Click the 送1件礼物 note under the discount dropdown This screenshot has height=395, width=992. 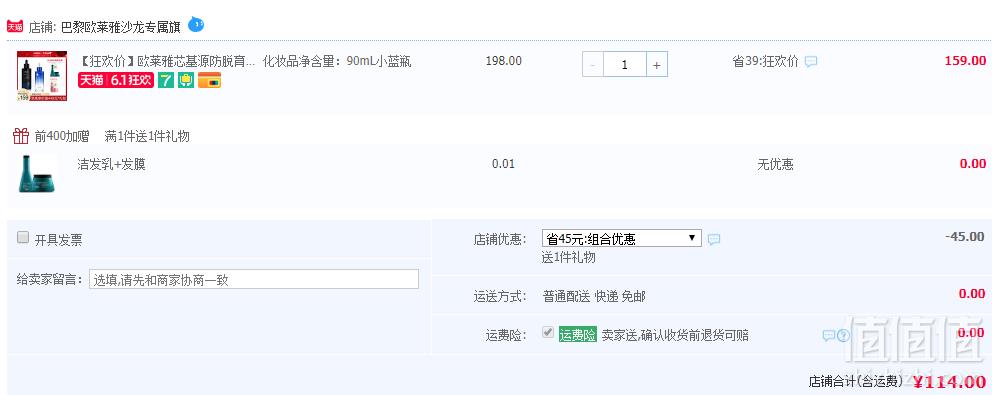[x=569, y=258]
